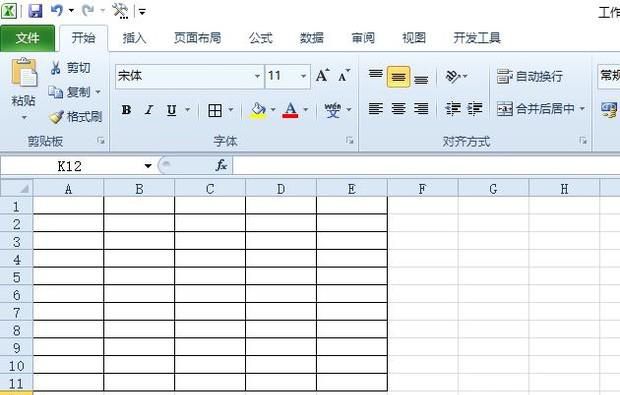Click inside the formula bar input
620x395 pixels.
[426, 165]
